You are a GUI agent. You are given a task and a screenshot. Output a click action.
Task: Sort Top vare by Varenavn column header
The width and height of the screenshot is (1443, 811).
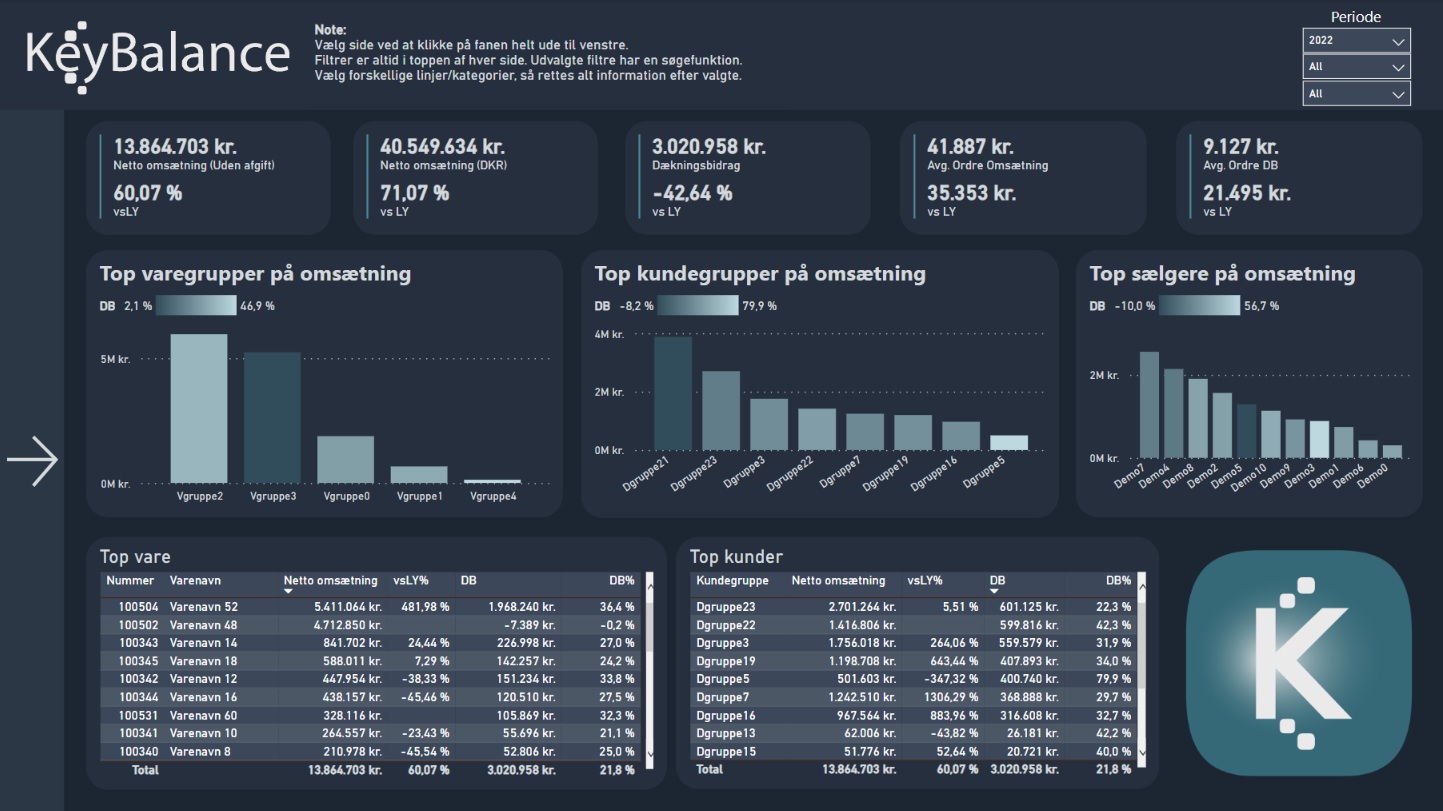click(196, 580)
